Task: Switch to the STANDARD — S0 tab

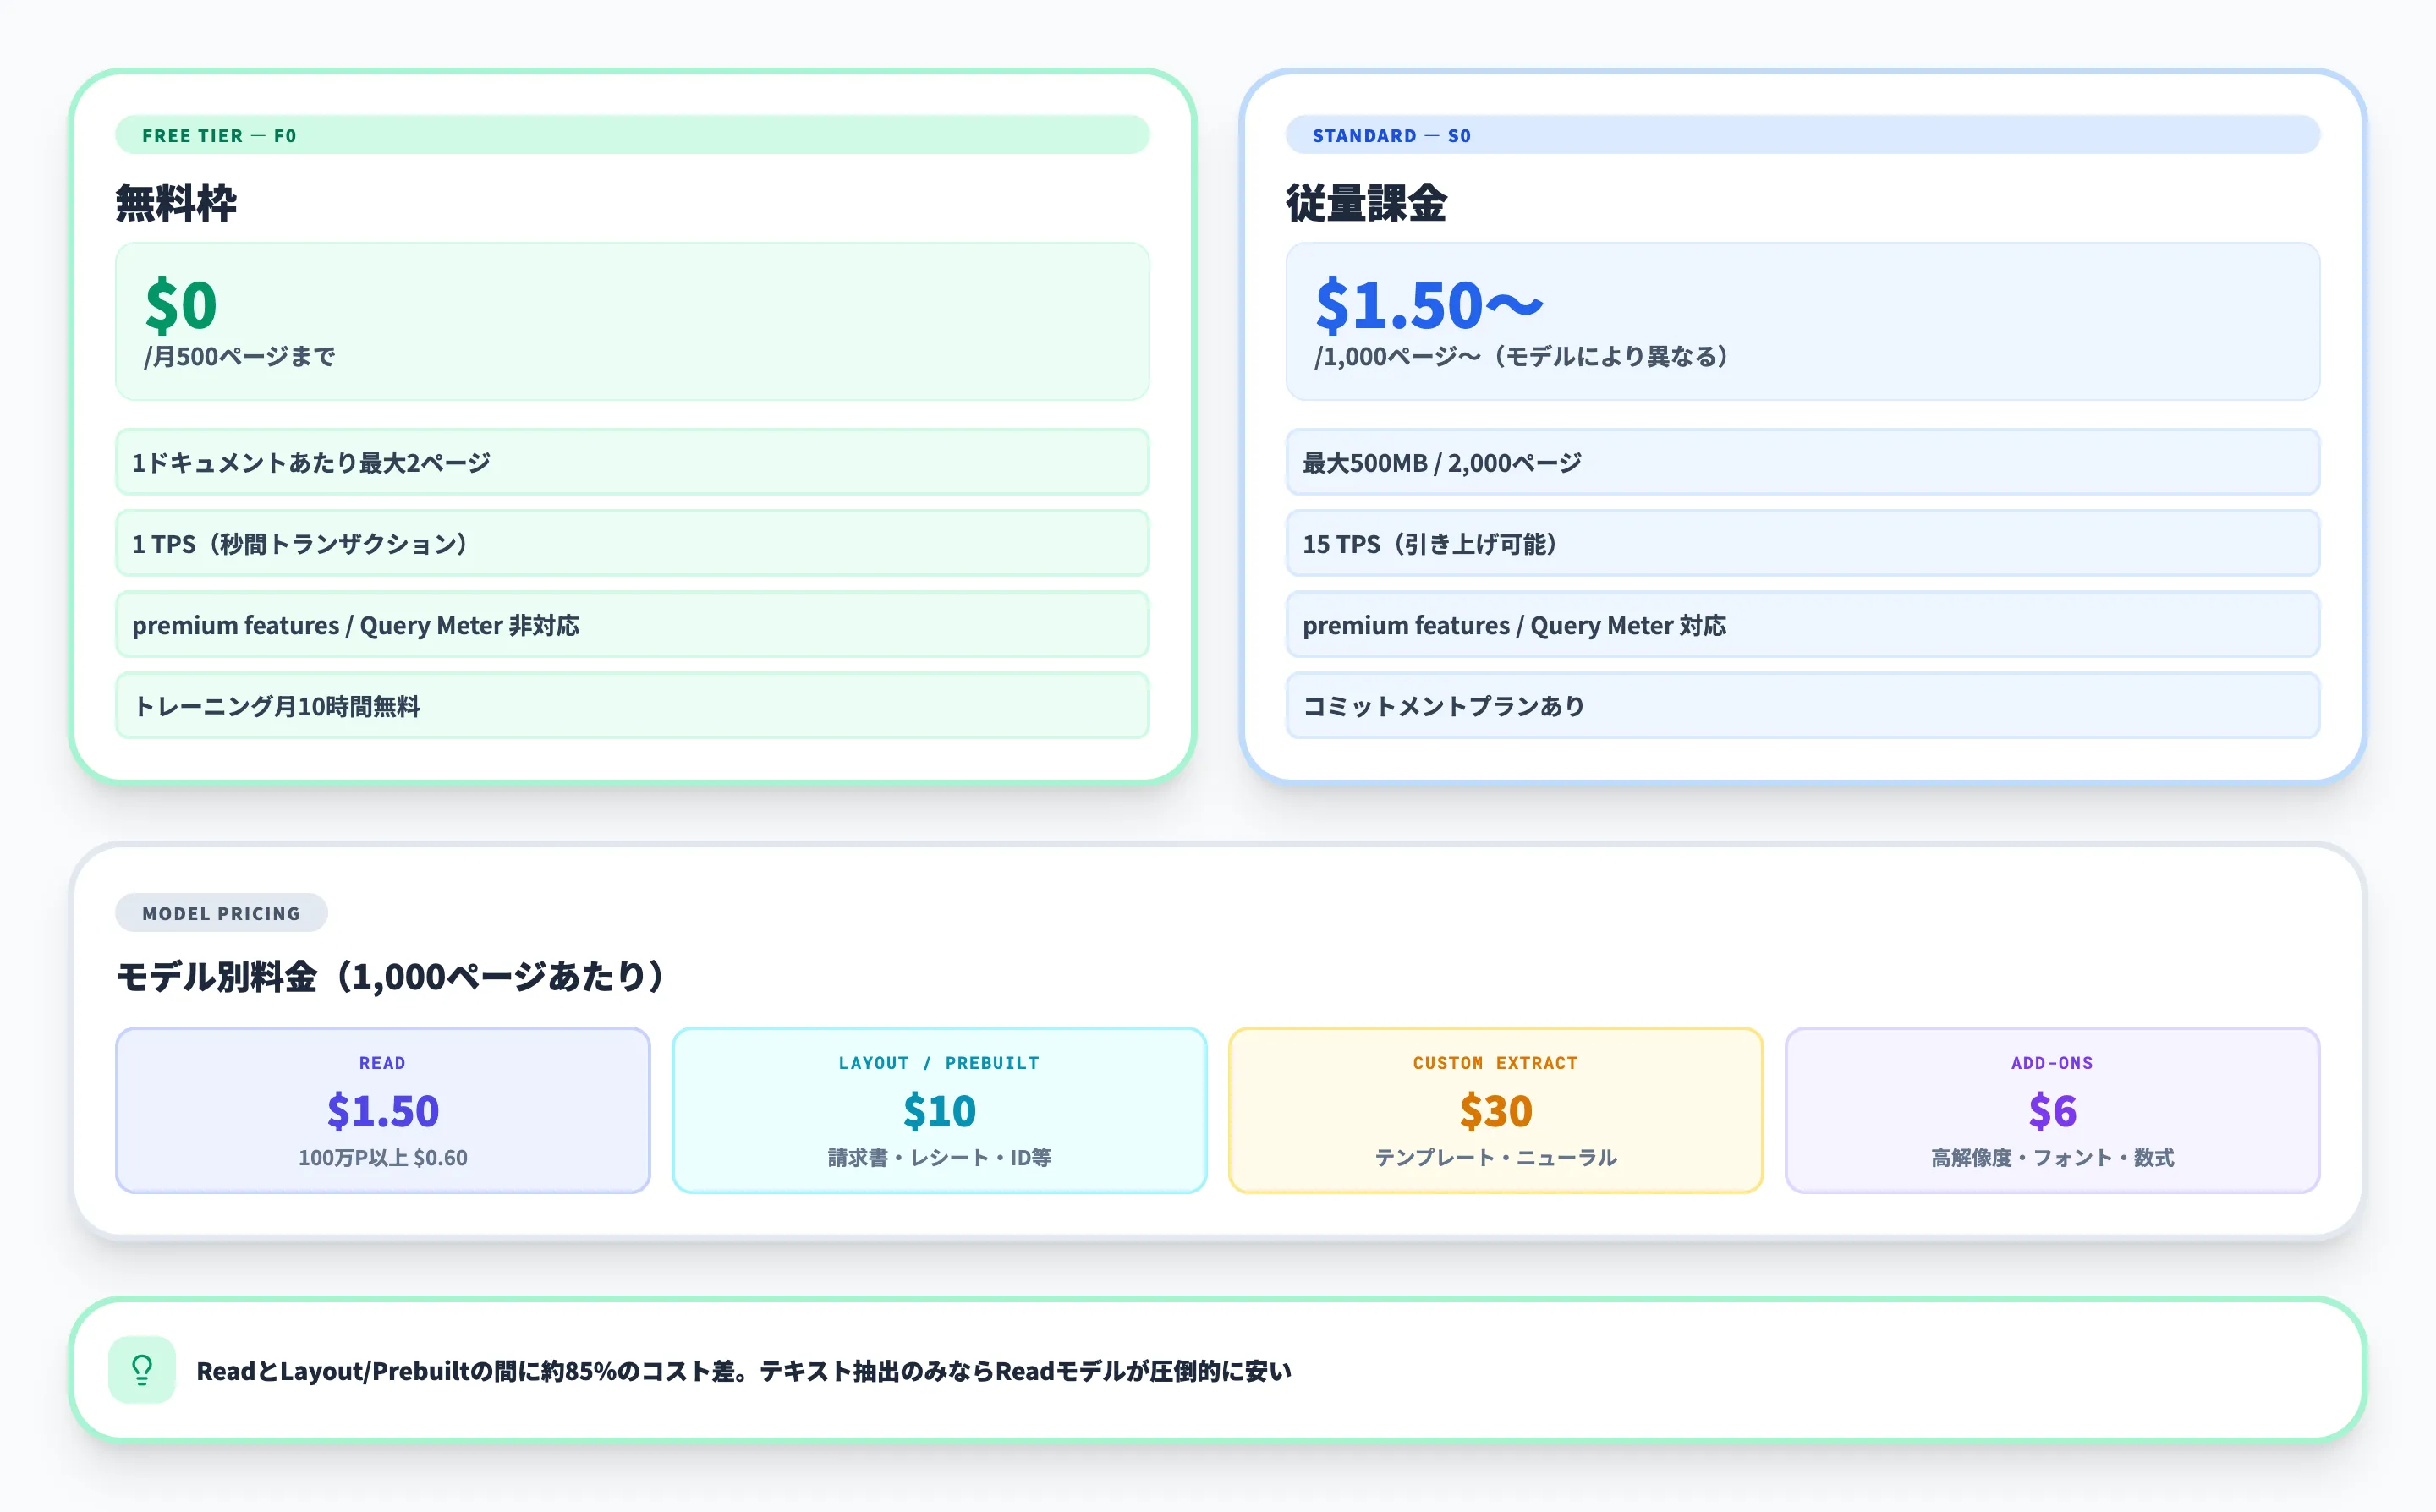Action: coord(1391,135)
